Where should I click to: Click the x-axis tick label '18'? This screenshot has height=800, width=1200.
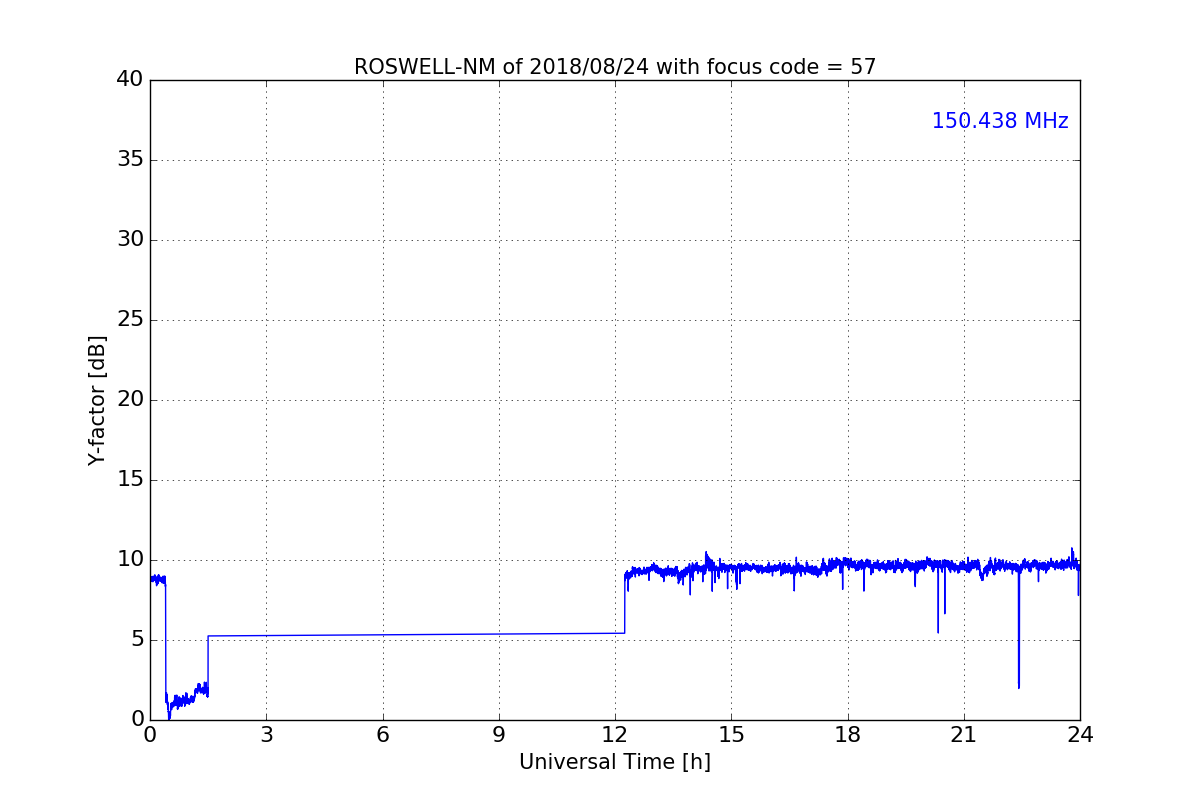[848, 734]
